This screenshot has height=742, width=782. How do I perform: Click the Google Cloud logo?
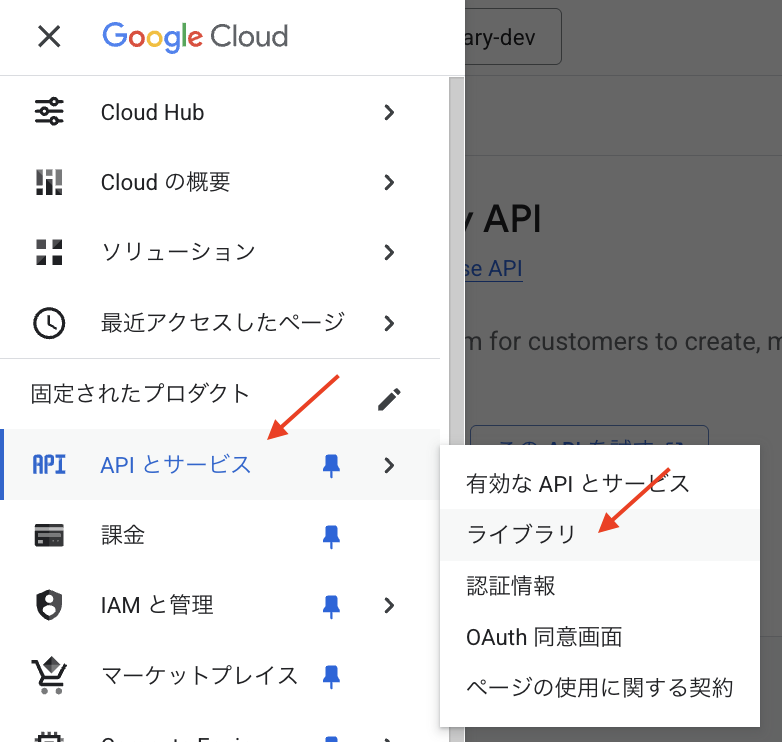[195, 37]
